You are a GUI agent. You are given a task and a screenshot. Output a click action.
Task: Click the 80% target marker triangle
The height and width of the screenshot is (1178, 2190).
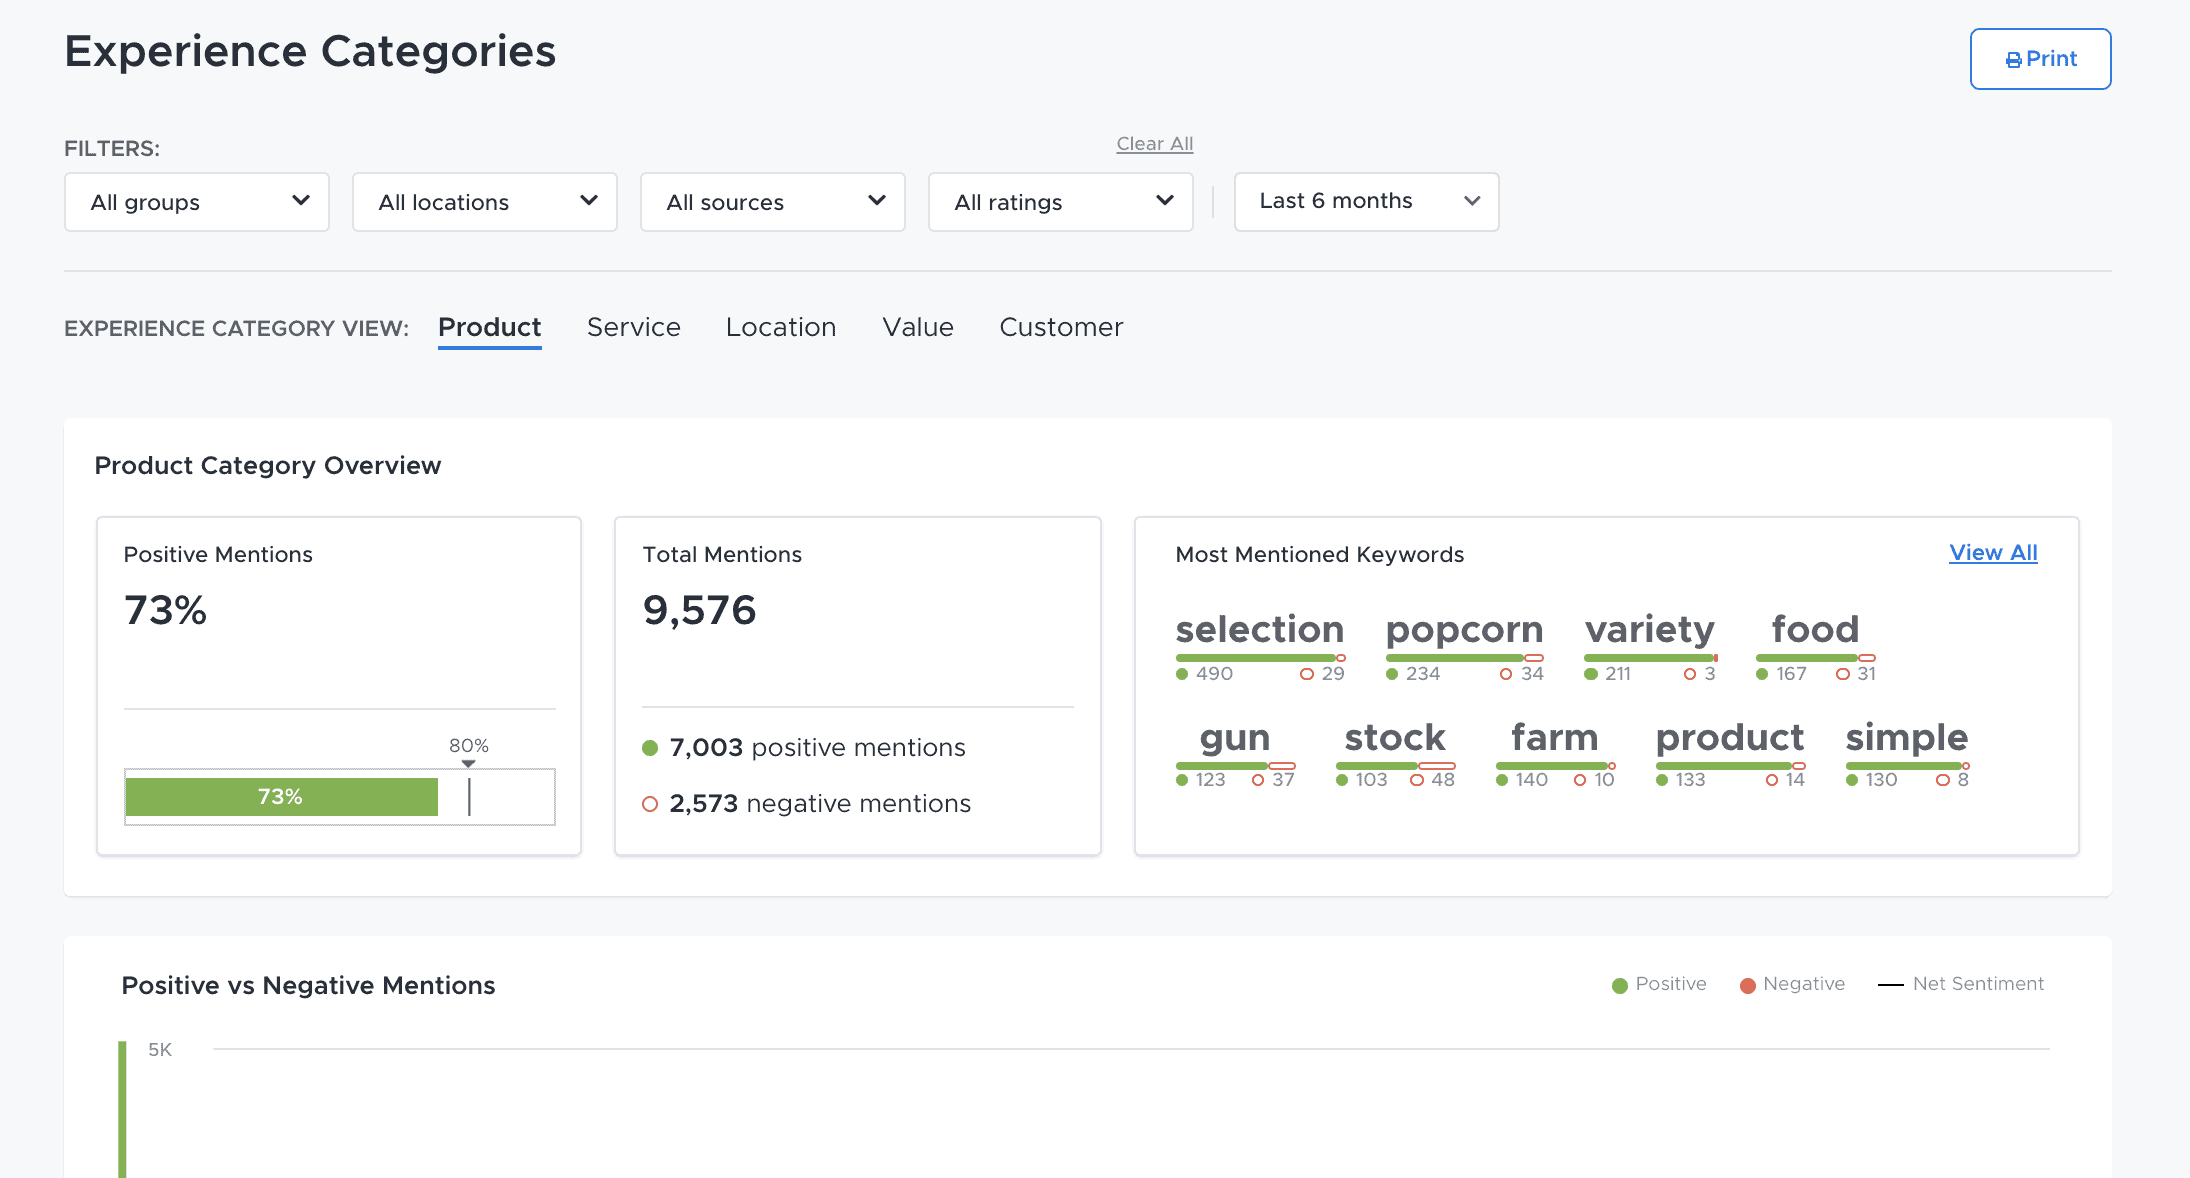[468, 764]
